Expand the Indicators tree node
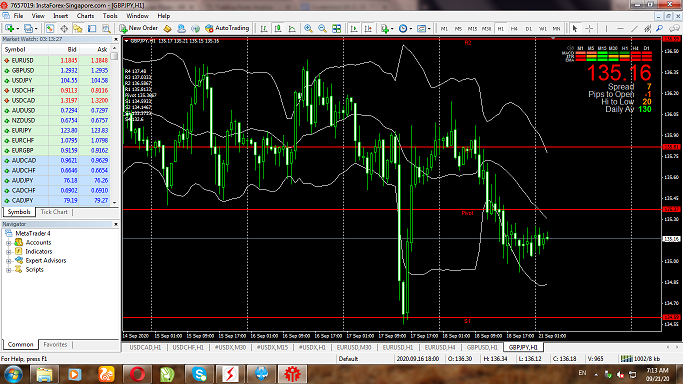 click(8, 252)
